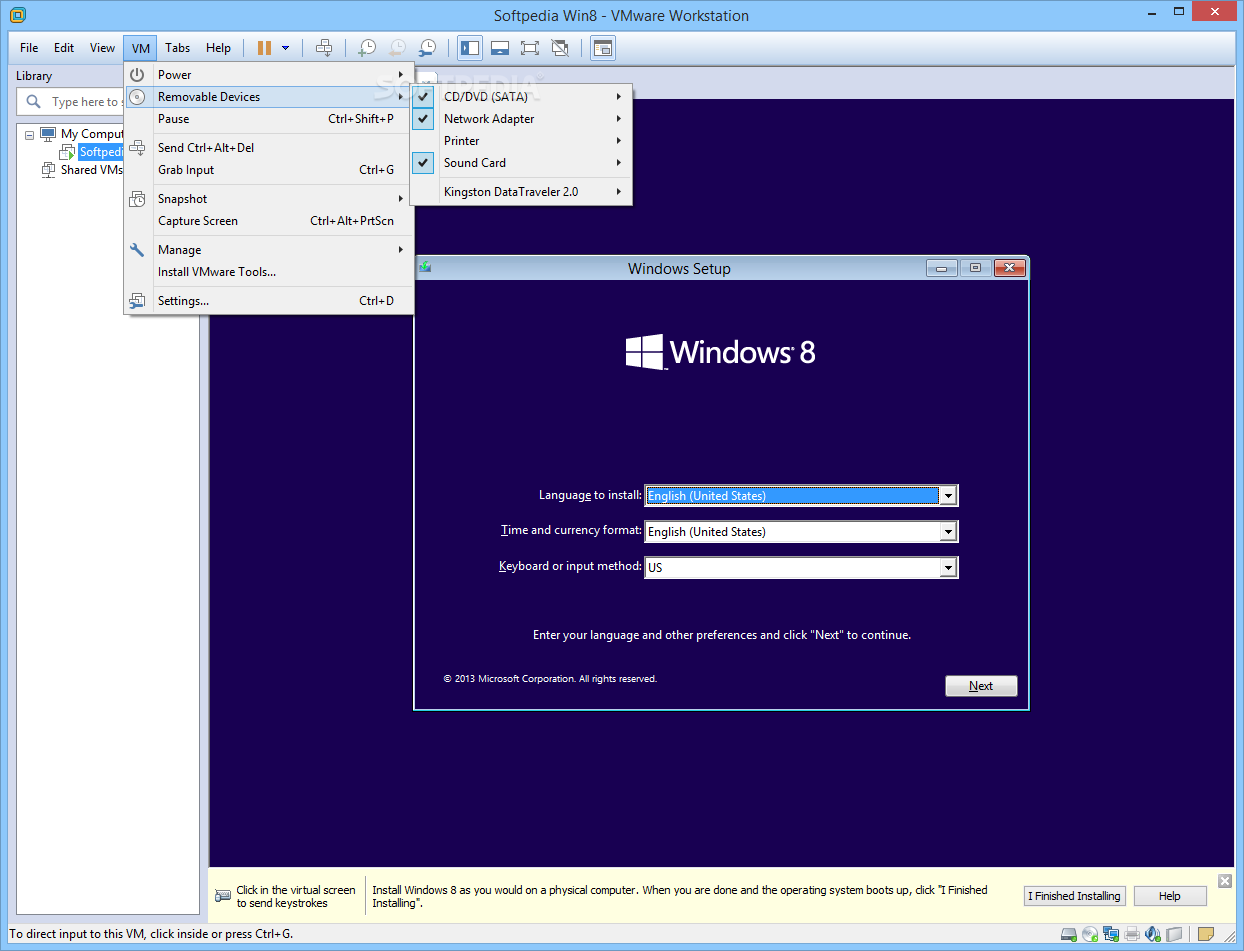
Task: Click the CD/DVD status bar icon
Action: click(x=1090, y=935)
